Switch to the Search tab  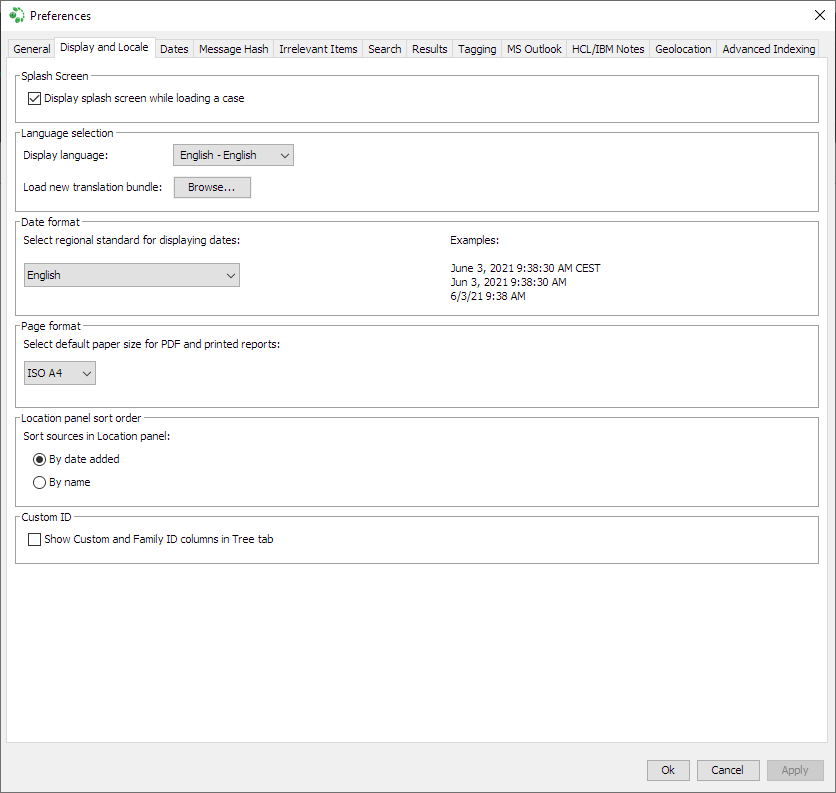pyautogui.click(x=384, y=48)
